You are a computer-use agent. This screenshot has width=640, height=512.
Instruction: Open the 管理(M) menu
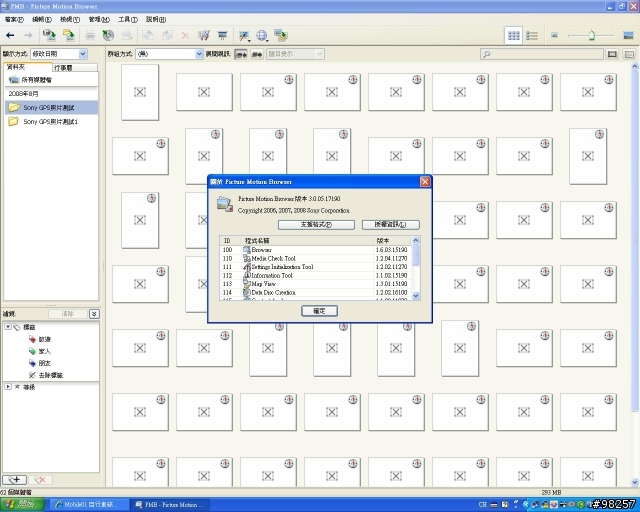(x=99, y=19)
